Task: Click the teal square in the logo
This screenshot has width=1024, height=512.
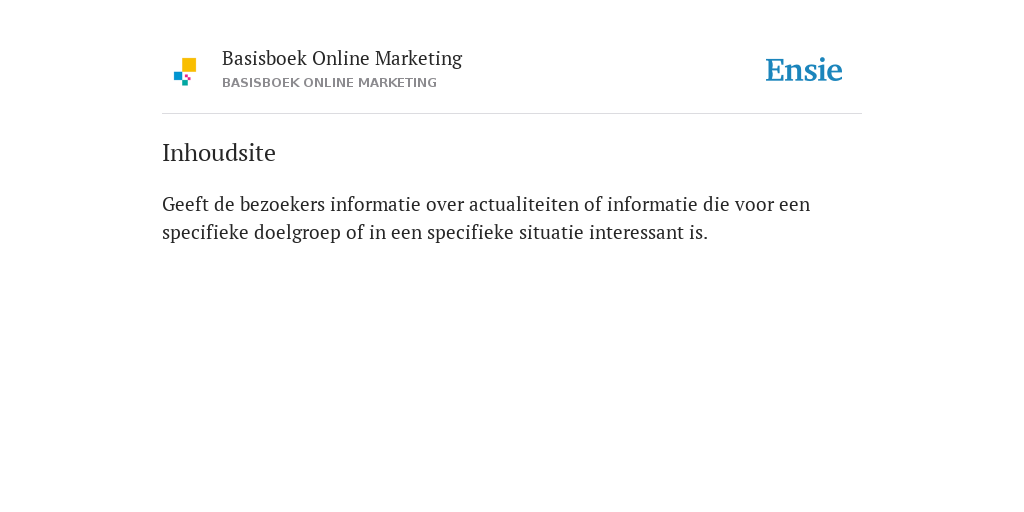Action: click(x=185, y=83)
